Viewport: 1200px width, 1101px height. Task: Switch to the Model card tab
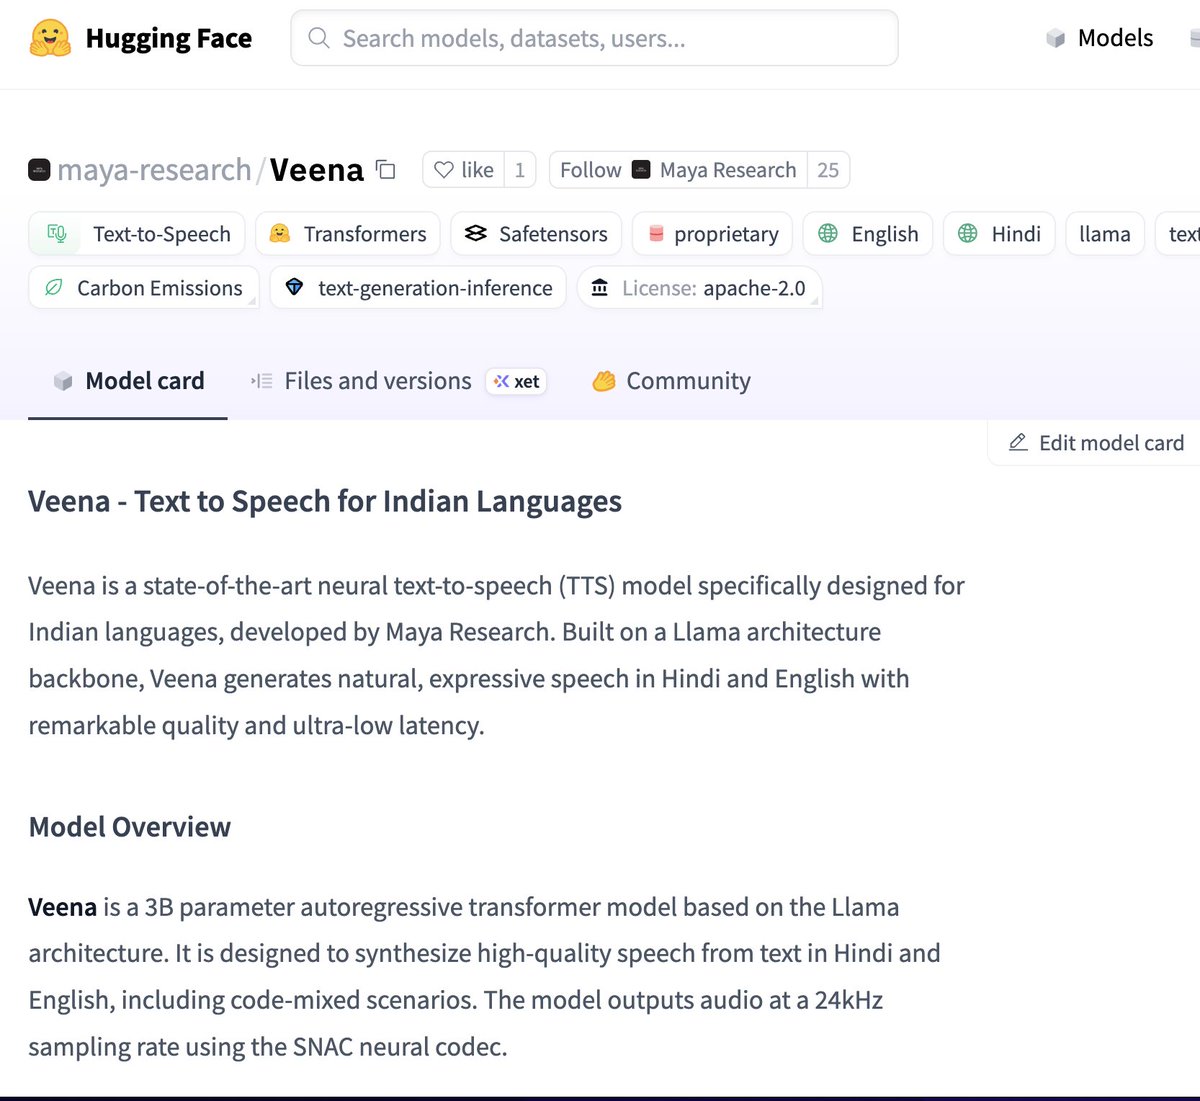coord(128,381)
